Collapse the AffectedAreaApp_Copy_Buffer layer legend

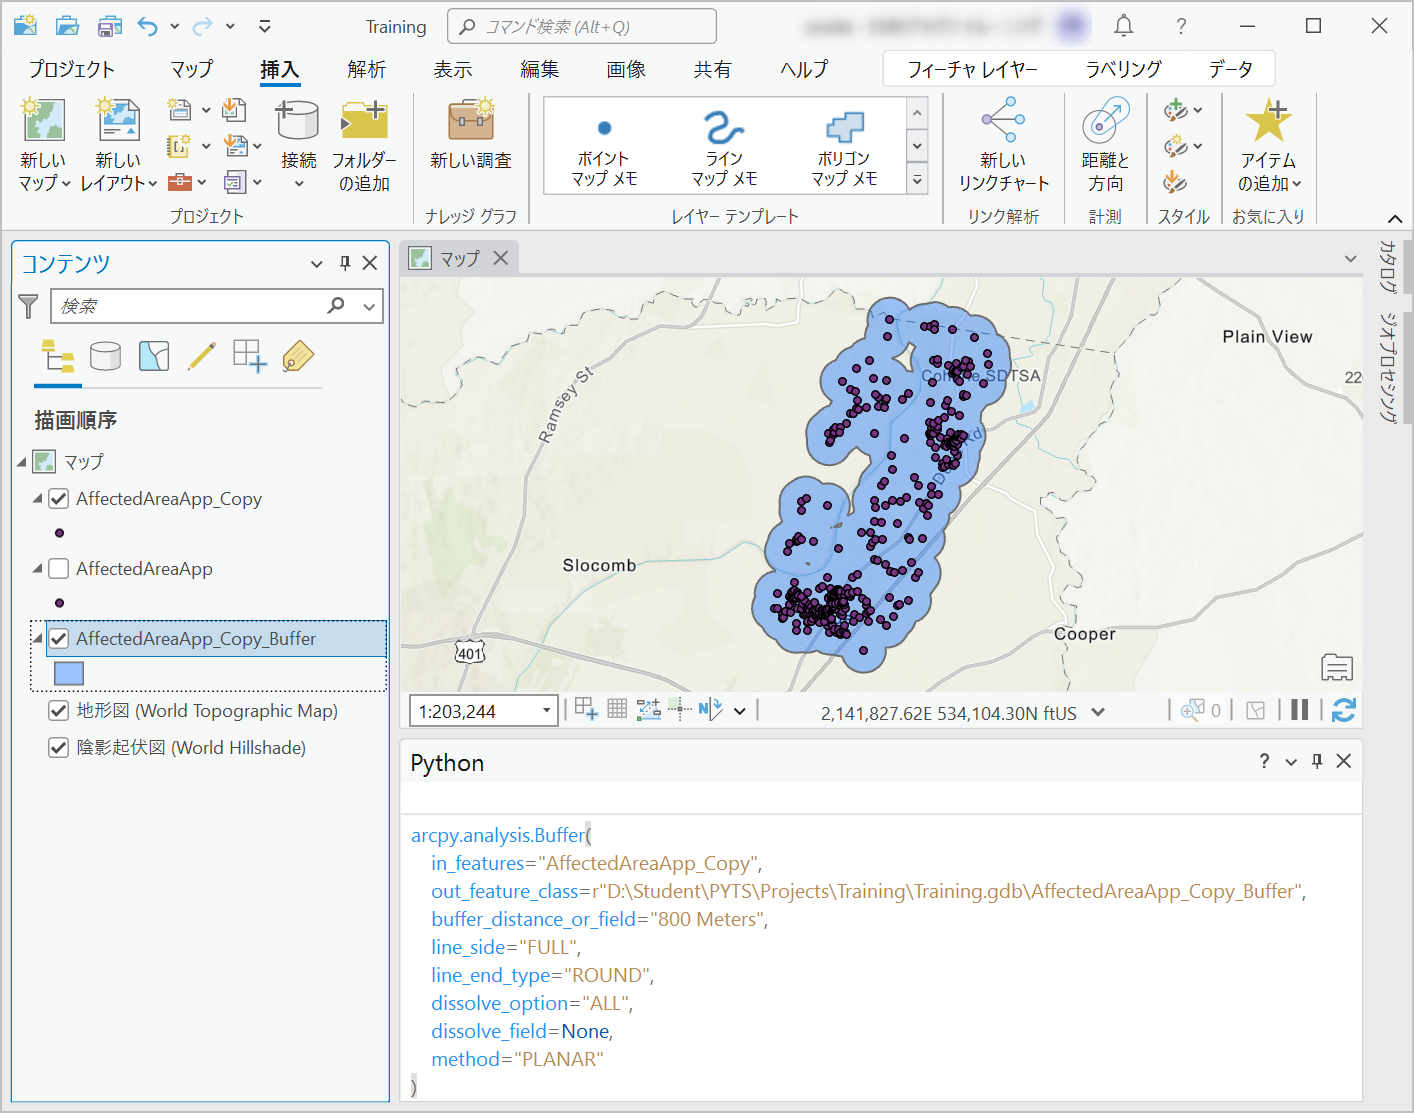(x=36, y=638)
